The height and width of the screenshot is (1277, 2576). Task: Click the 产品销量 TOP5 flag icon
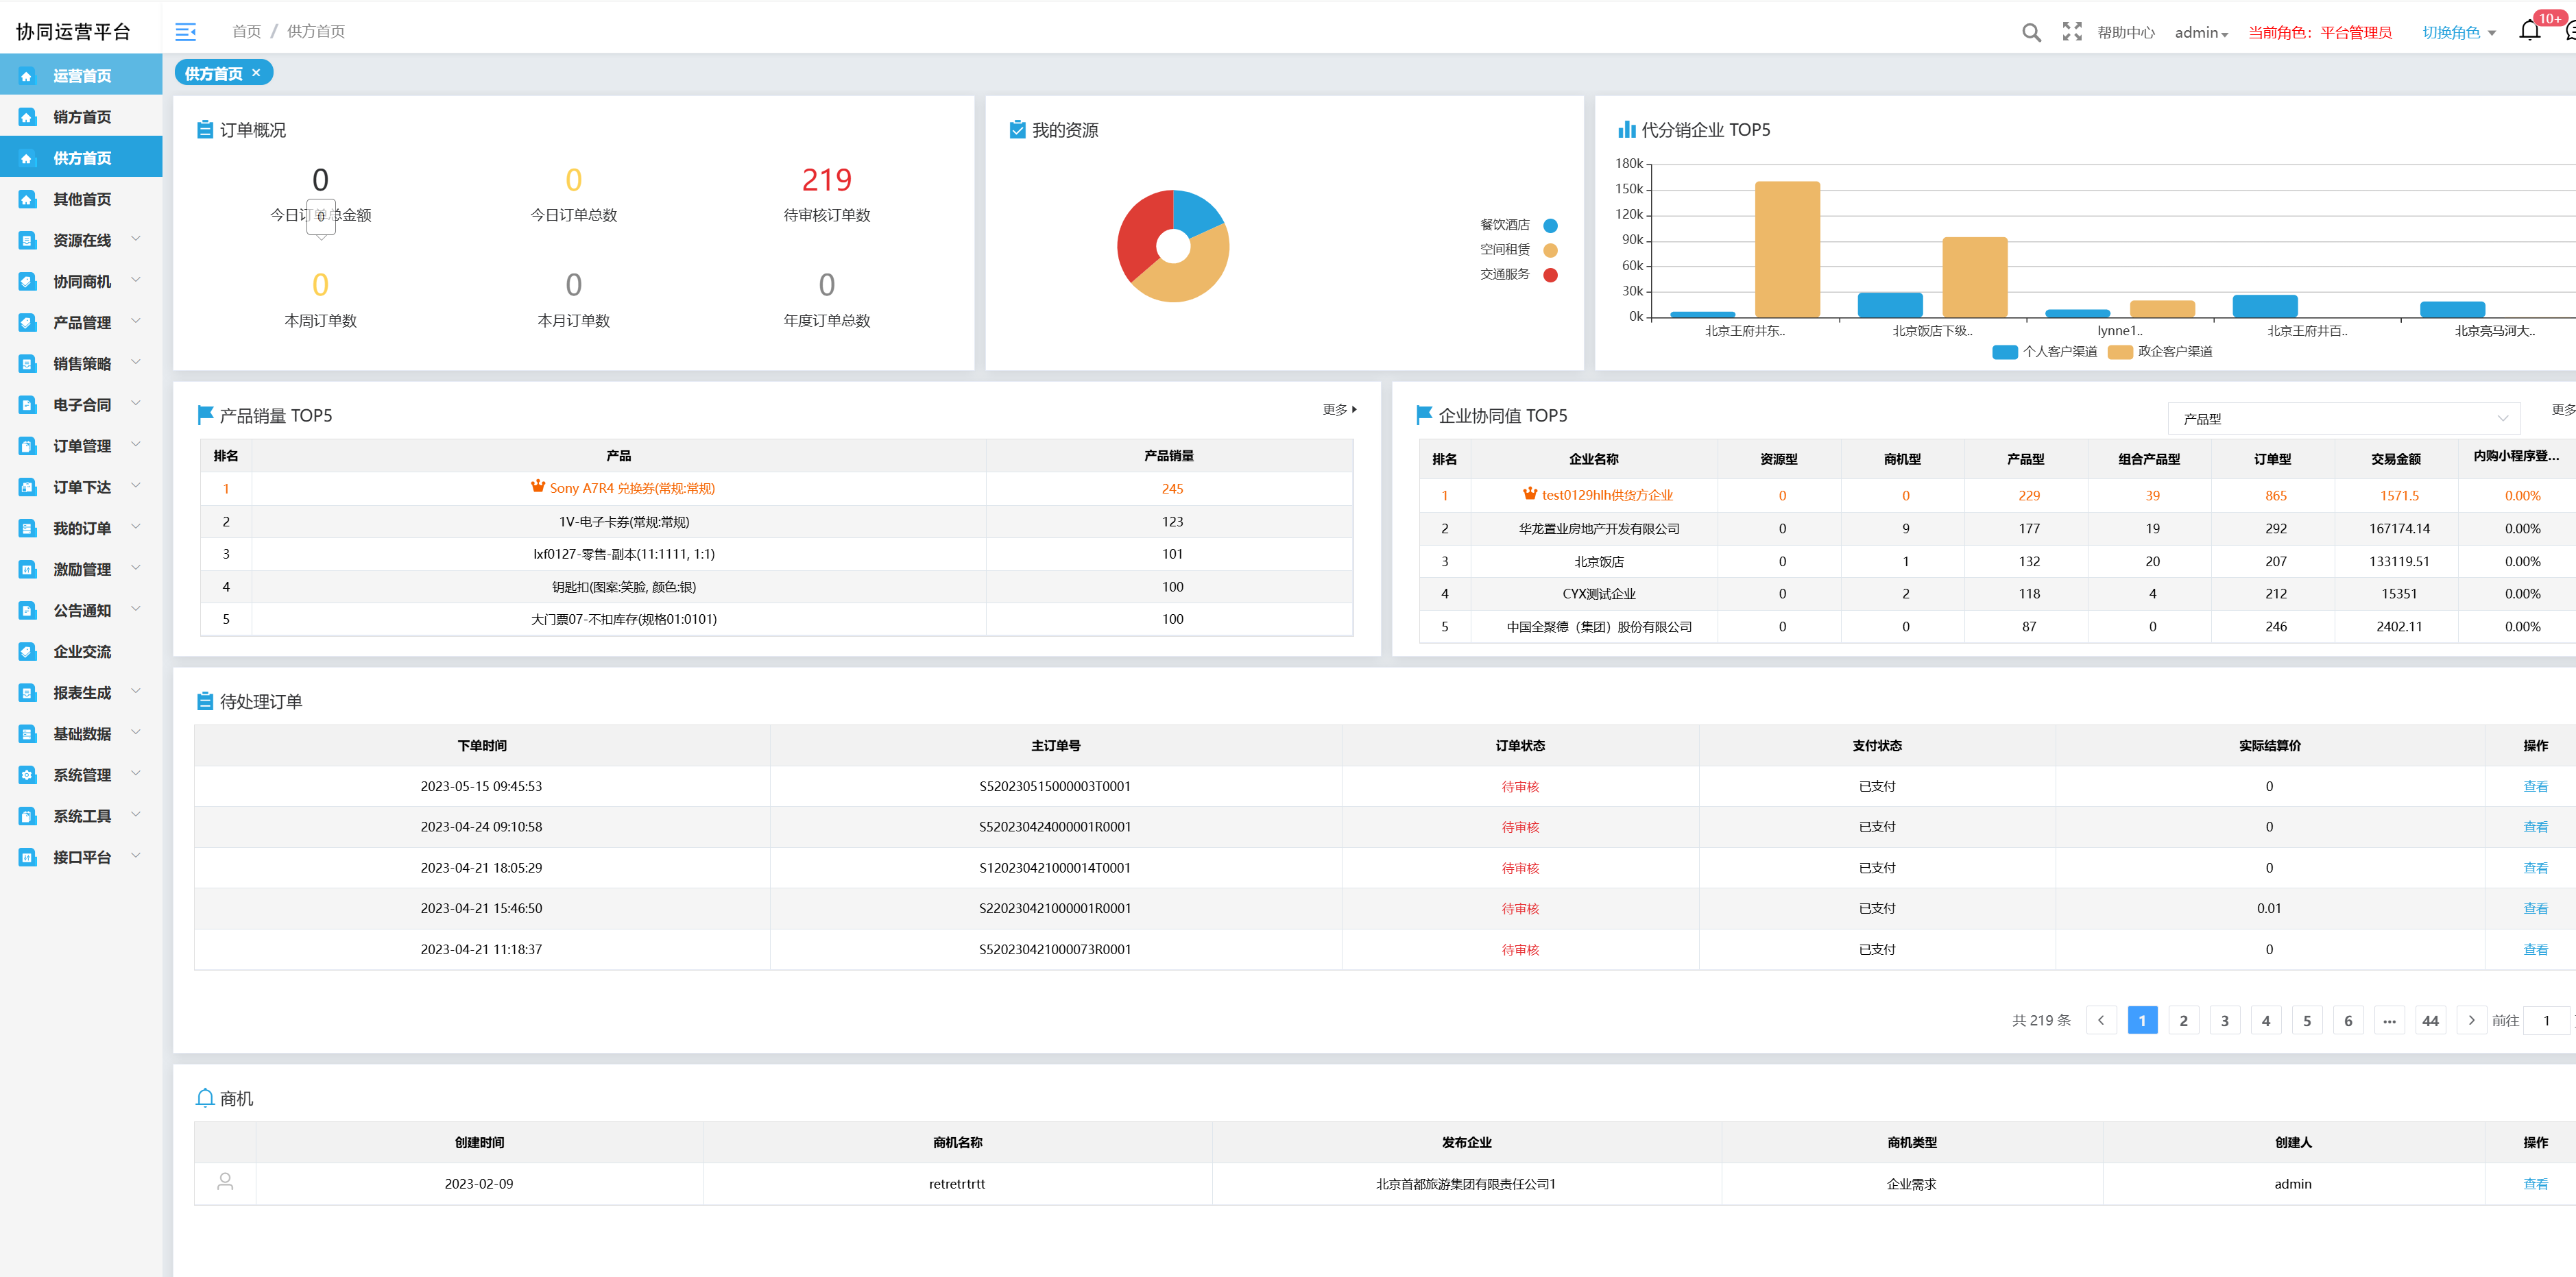click(x=205, y=415)
